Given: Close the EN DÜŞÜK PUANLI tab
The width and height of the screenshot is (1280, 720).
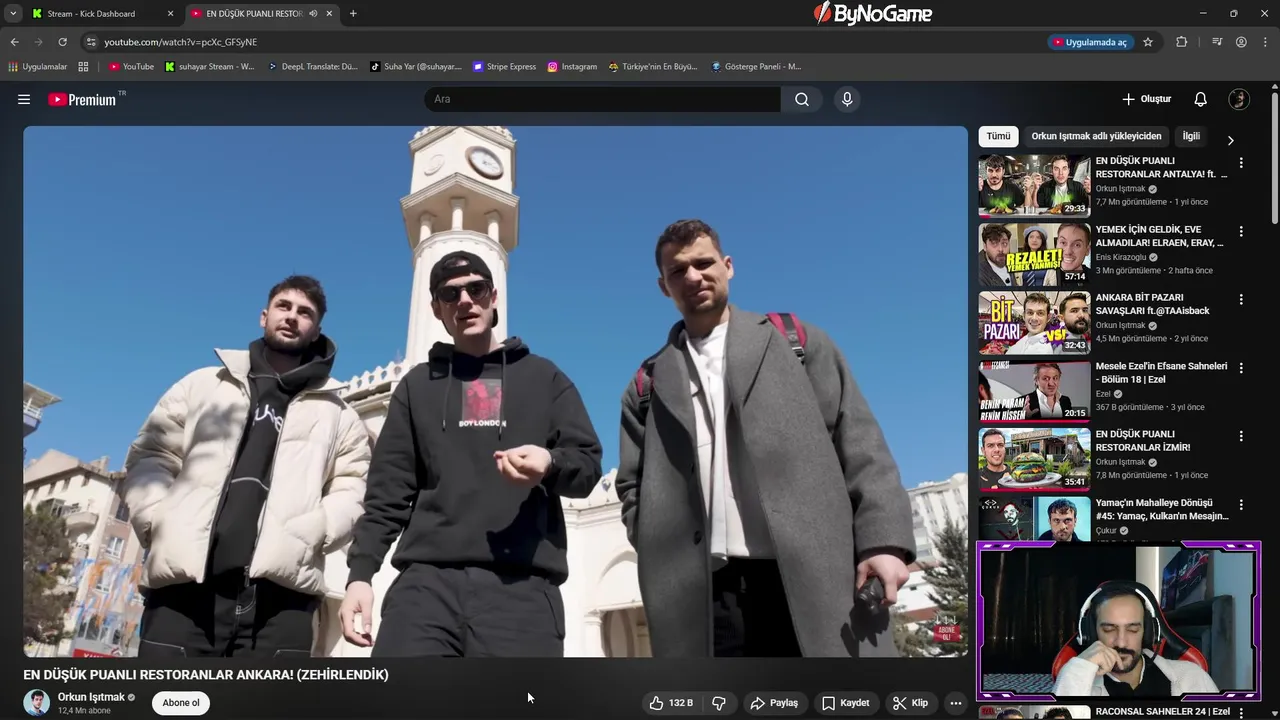Looking at the screenshot, I should pos(329,13).
